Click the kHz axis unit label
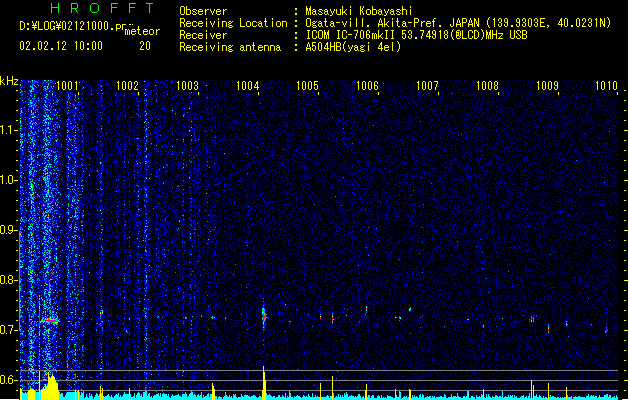Image resolution: width=629 pixels, height=400 pixels. click(x=9, y=81)
